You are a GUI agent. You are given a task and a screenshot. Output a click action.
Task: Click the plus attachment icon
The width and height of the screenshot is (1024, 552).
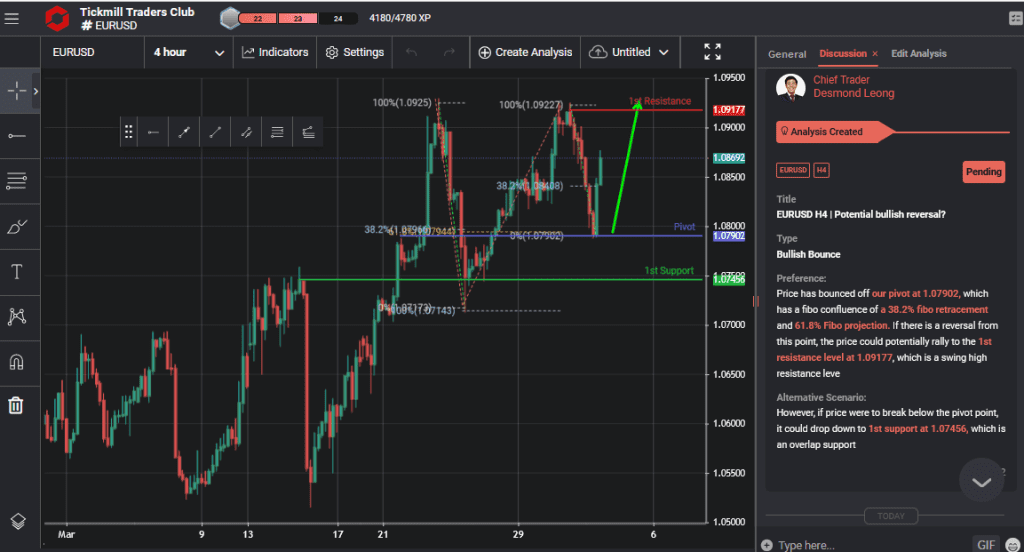pyautogui.click(x=767, y=545)
